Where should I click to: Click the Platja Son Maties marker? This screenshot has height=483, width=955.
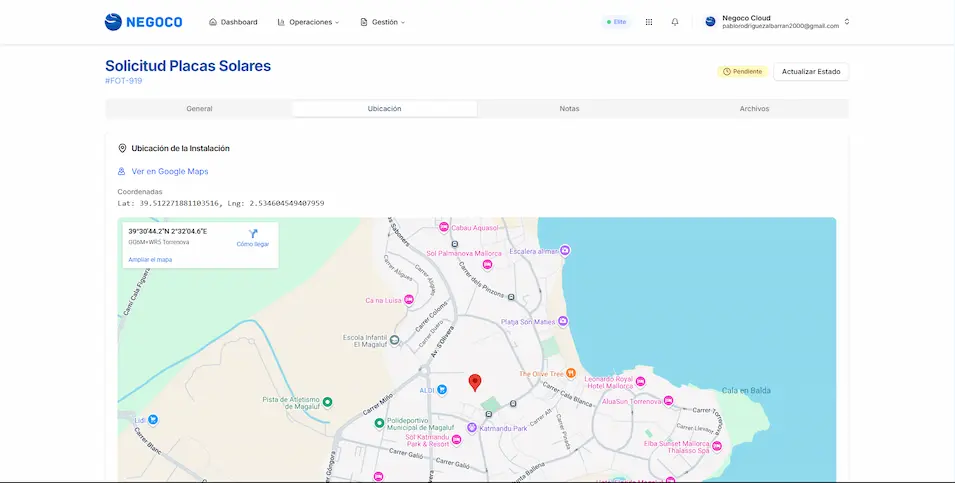click(563, 321)
